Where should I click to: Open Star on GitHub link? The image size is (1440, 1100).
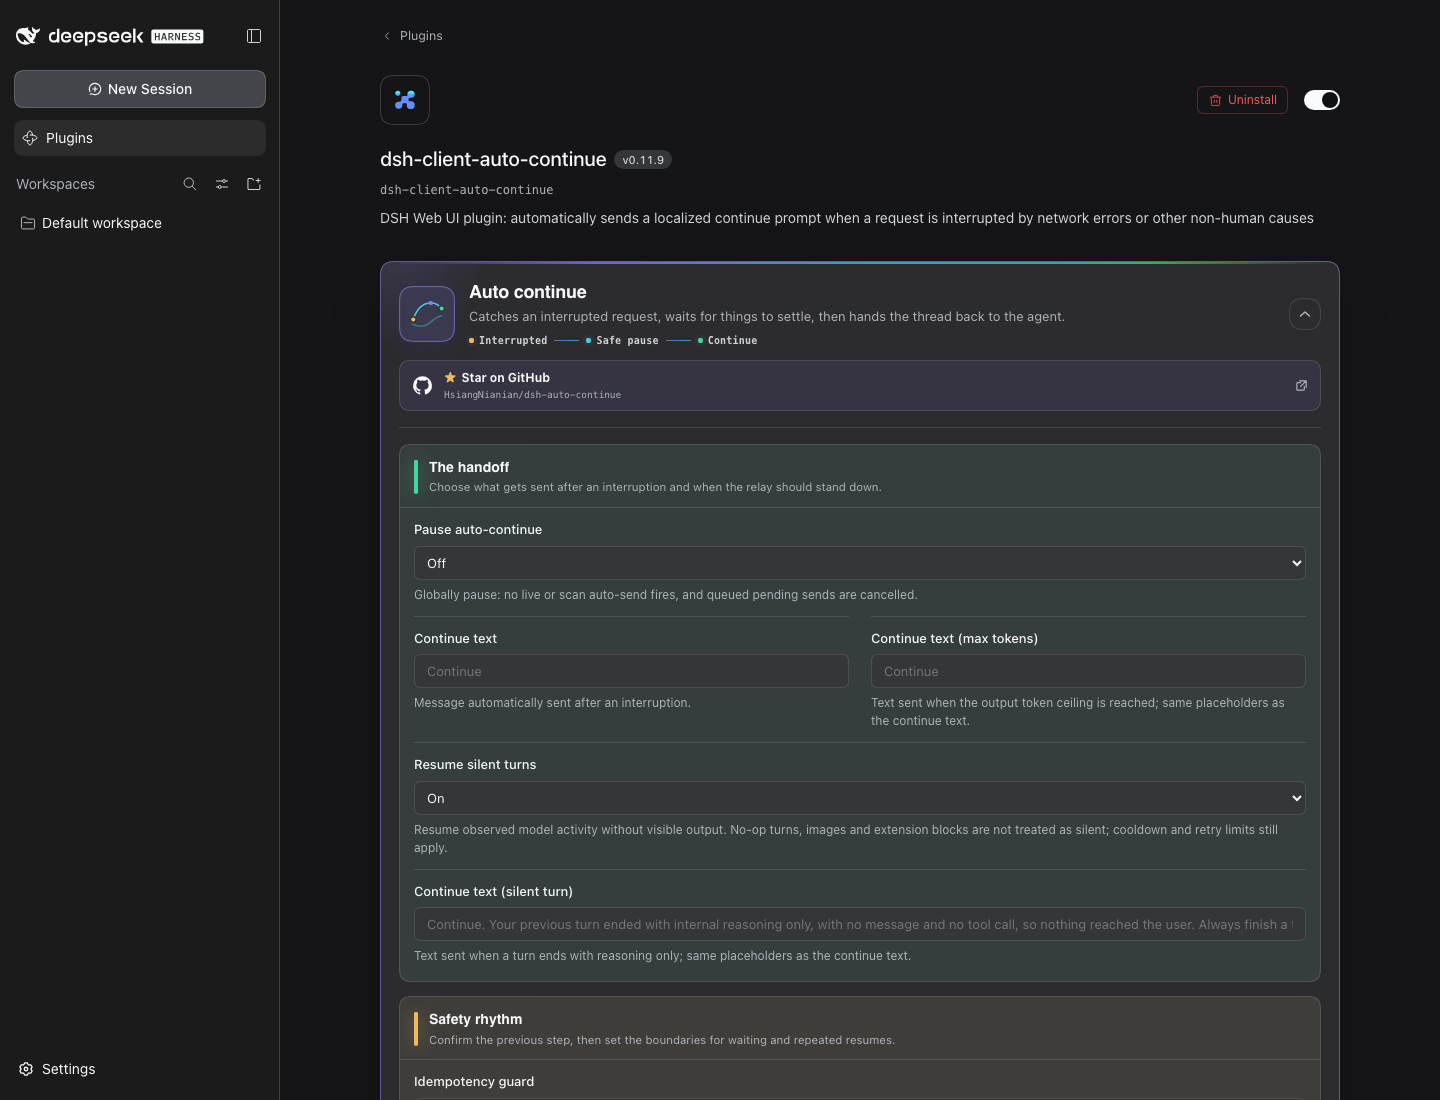tap(860, 386)
